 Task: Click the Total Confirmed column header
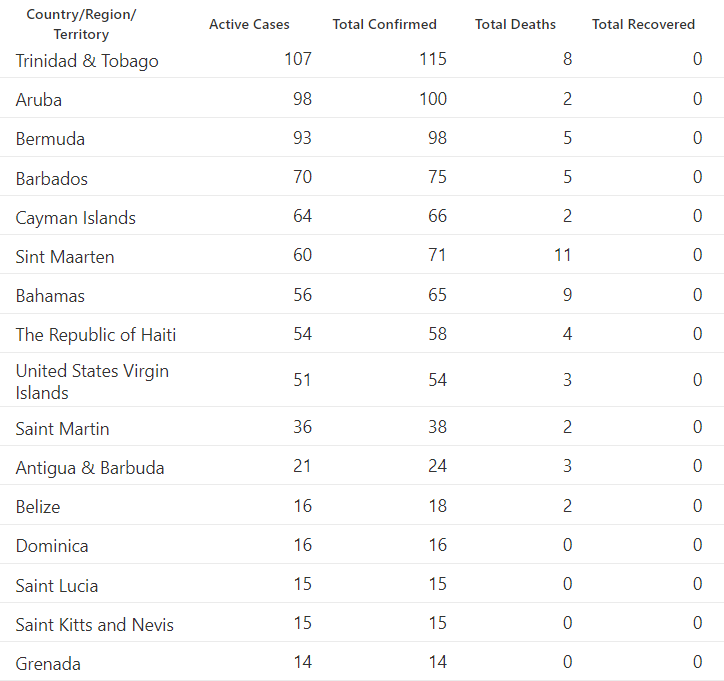click(384, 24)
